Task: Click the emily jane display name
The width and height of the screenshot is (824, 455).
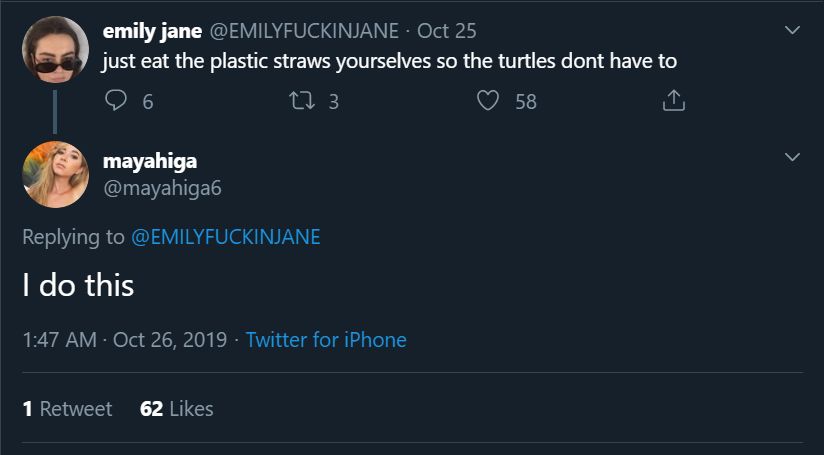Action: point(152,31)
